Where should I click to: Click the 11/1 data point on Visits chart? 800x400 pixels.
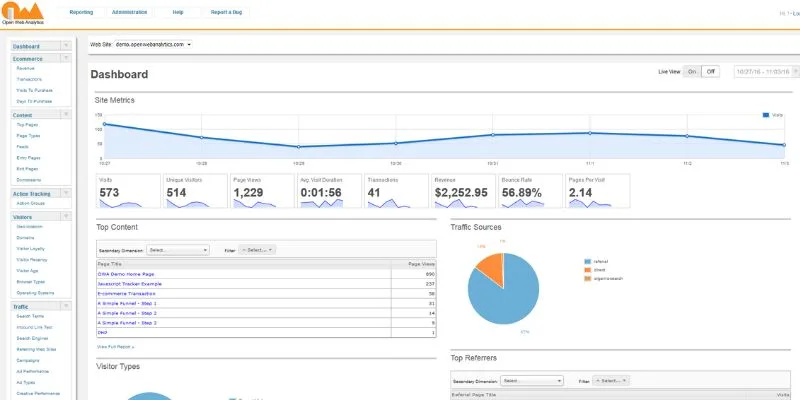[x=590, y=133]
